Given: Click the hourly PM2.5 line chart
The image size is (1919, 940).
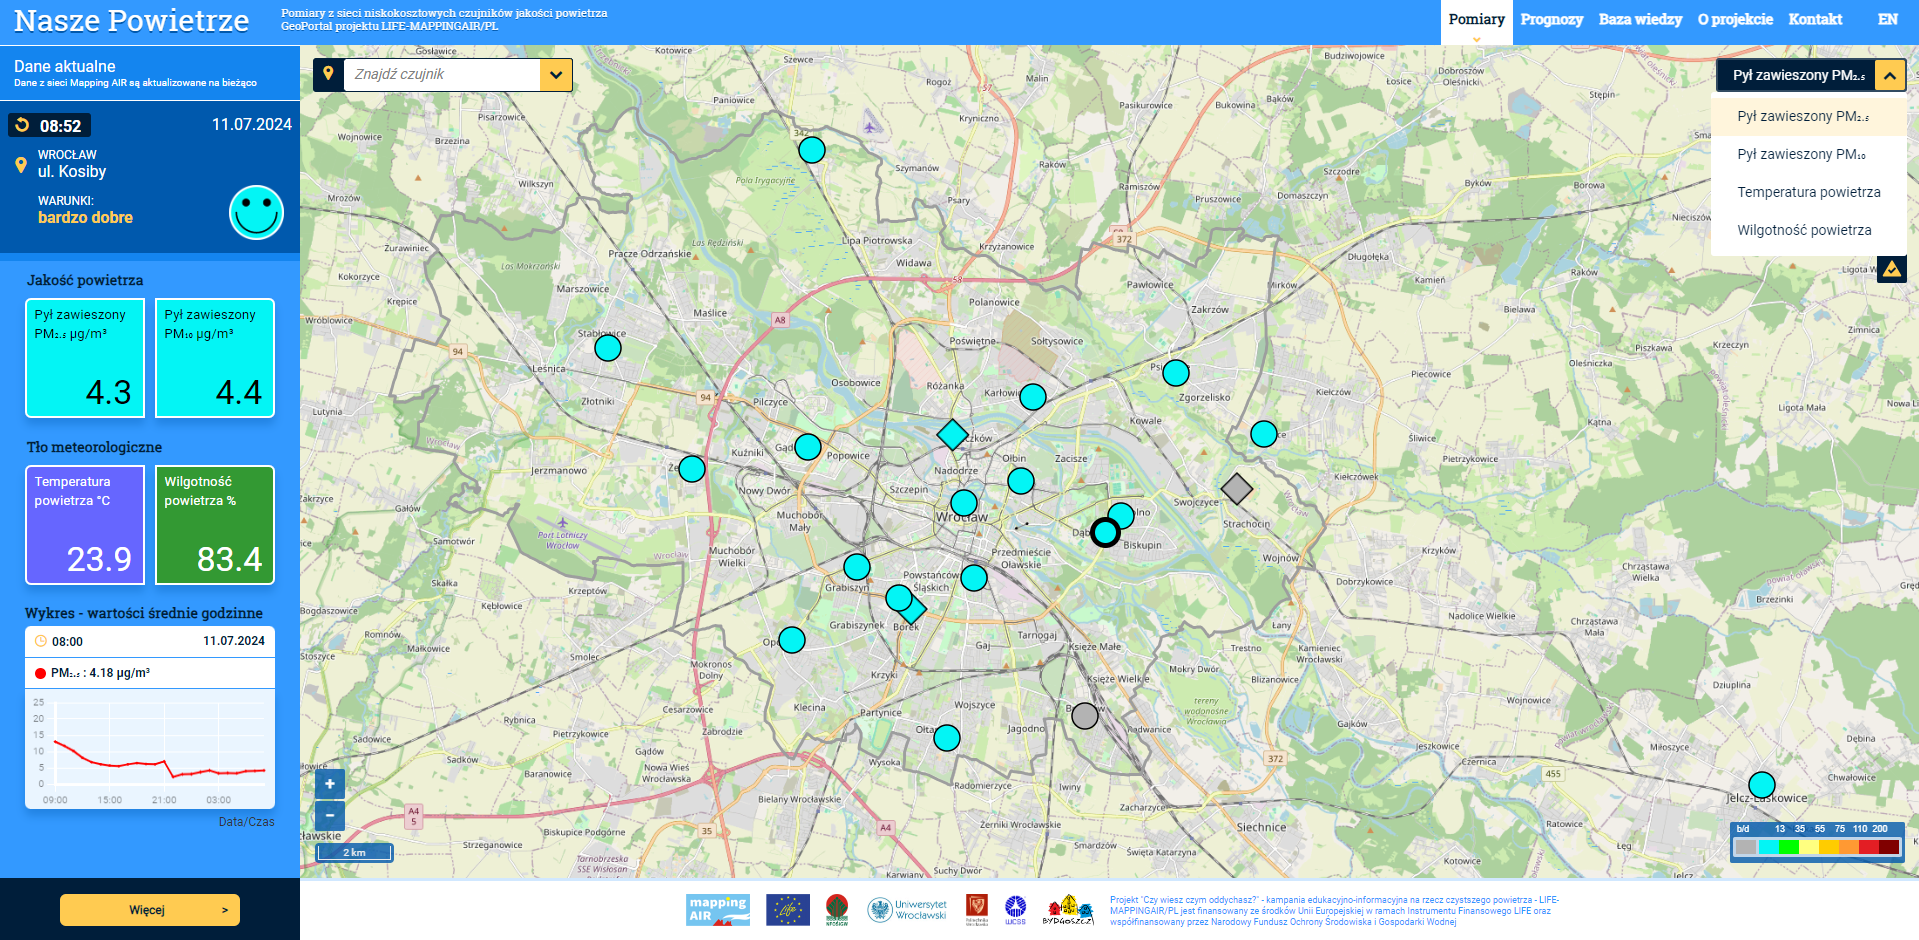Looking at the screenshot, I should pos(150,750).
